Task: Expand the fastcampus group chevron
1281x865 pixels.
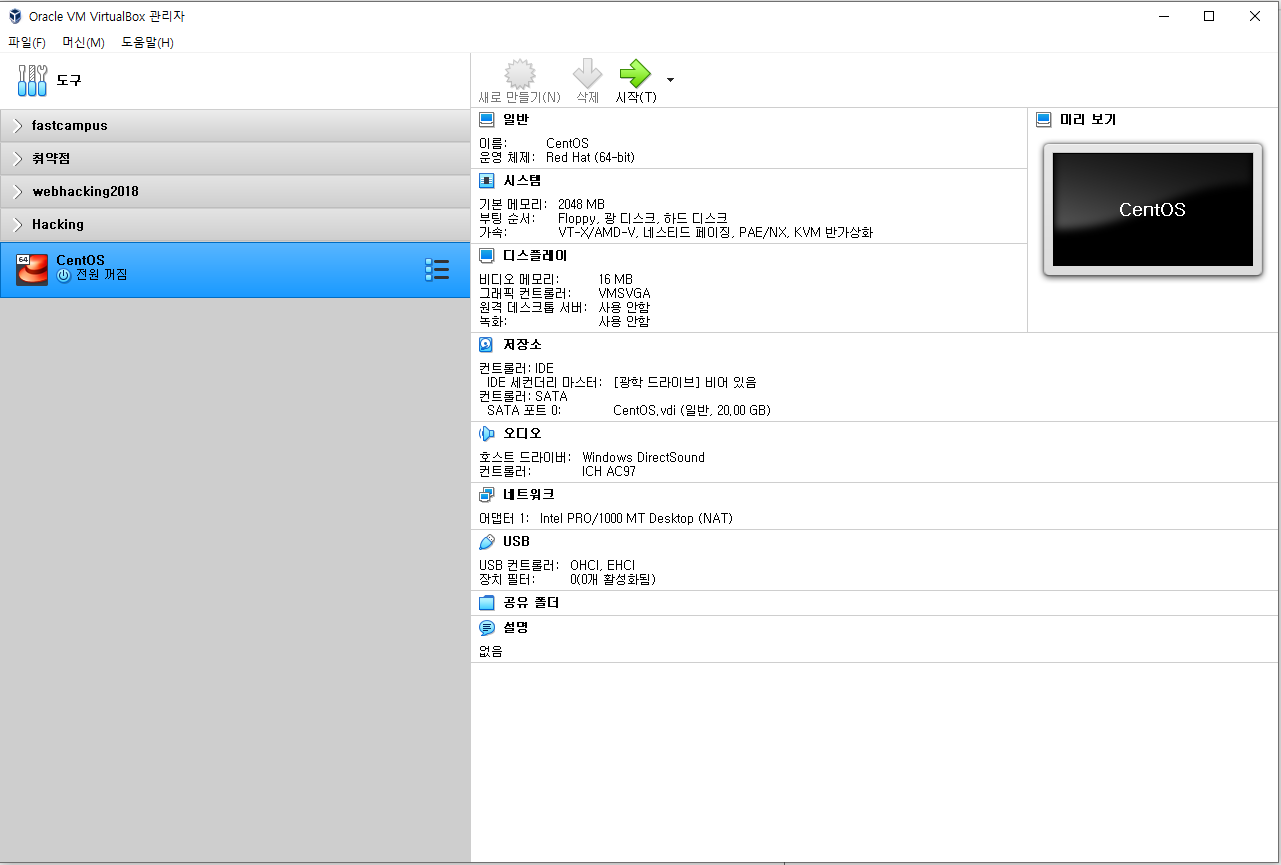Action: coord(18,126)
